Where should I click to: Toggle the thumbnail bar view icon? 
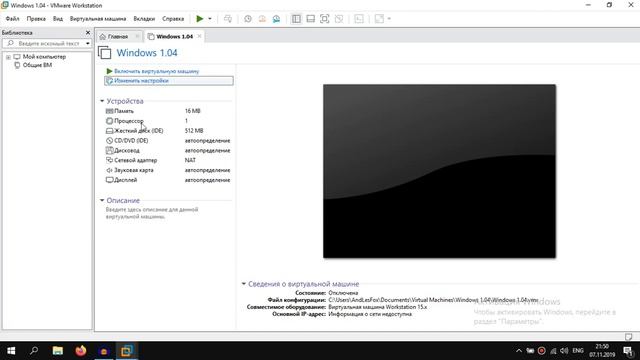pyautogui.click(x=311, y=19)
